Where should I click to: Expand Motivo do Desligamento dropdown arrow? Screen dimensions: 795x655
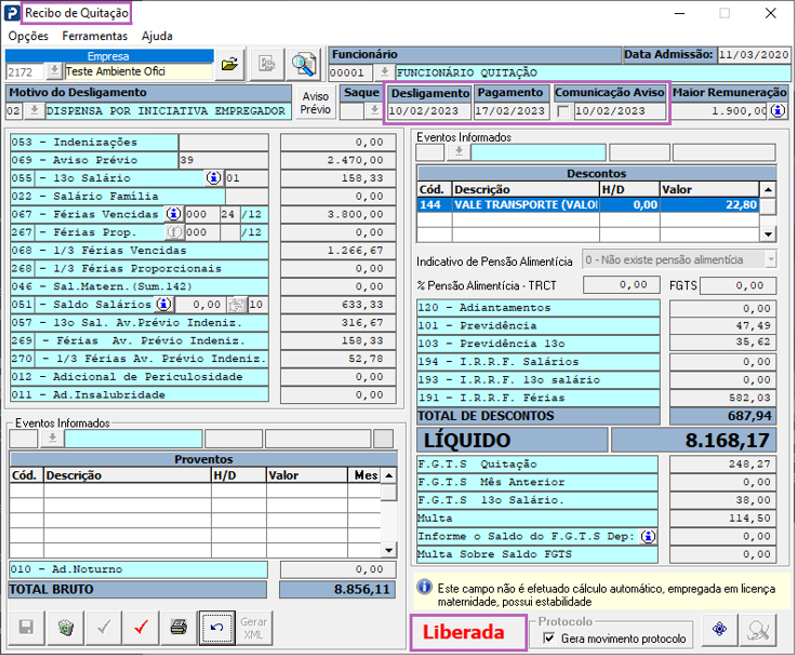click(33, 110)
